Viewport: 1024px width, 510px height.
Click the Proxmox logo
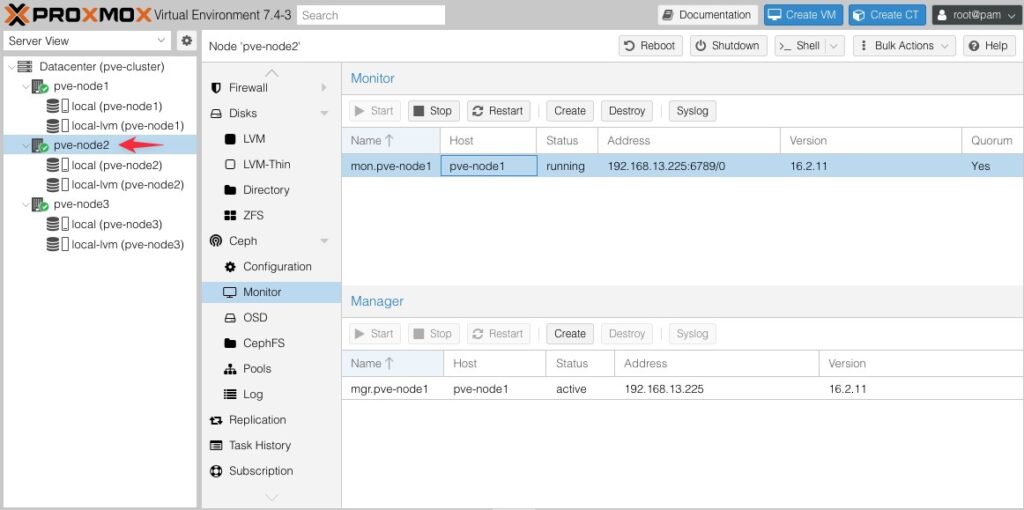[77, 14]
